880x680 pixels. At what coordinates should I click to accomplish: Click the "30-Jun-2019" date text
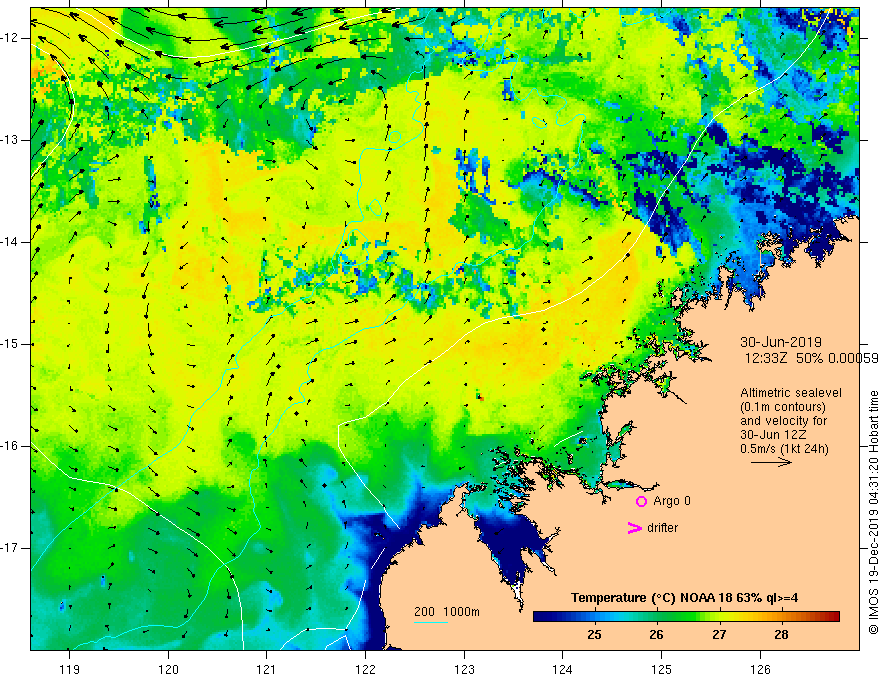[x=781, y=342]
